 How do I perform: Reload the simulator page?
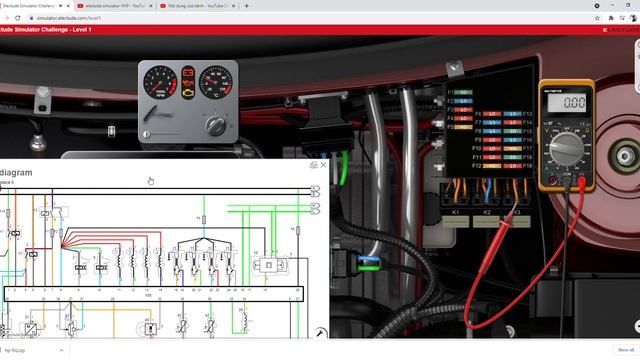18,18
